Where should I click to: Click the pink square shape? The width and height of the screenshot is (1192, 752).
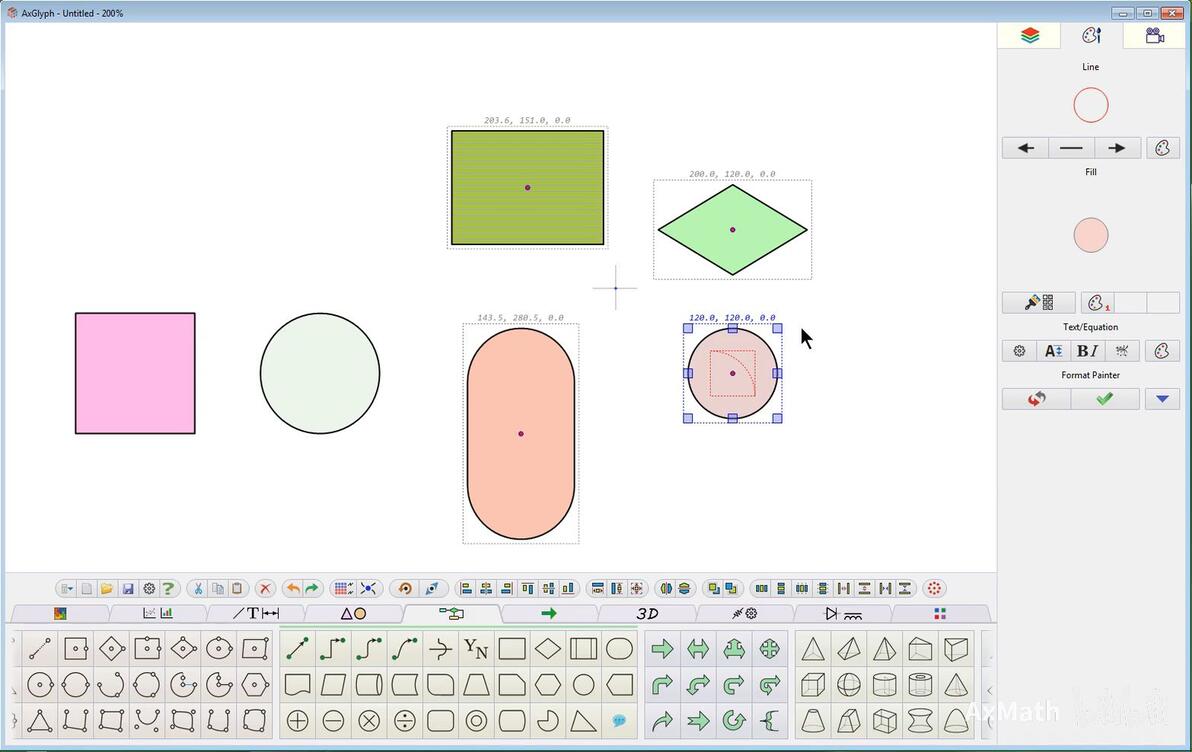pos(135,373)
